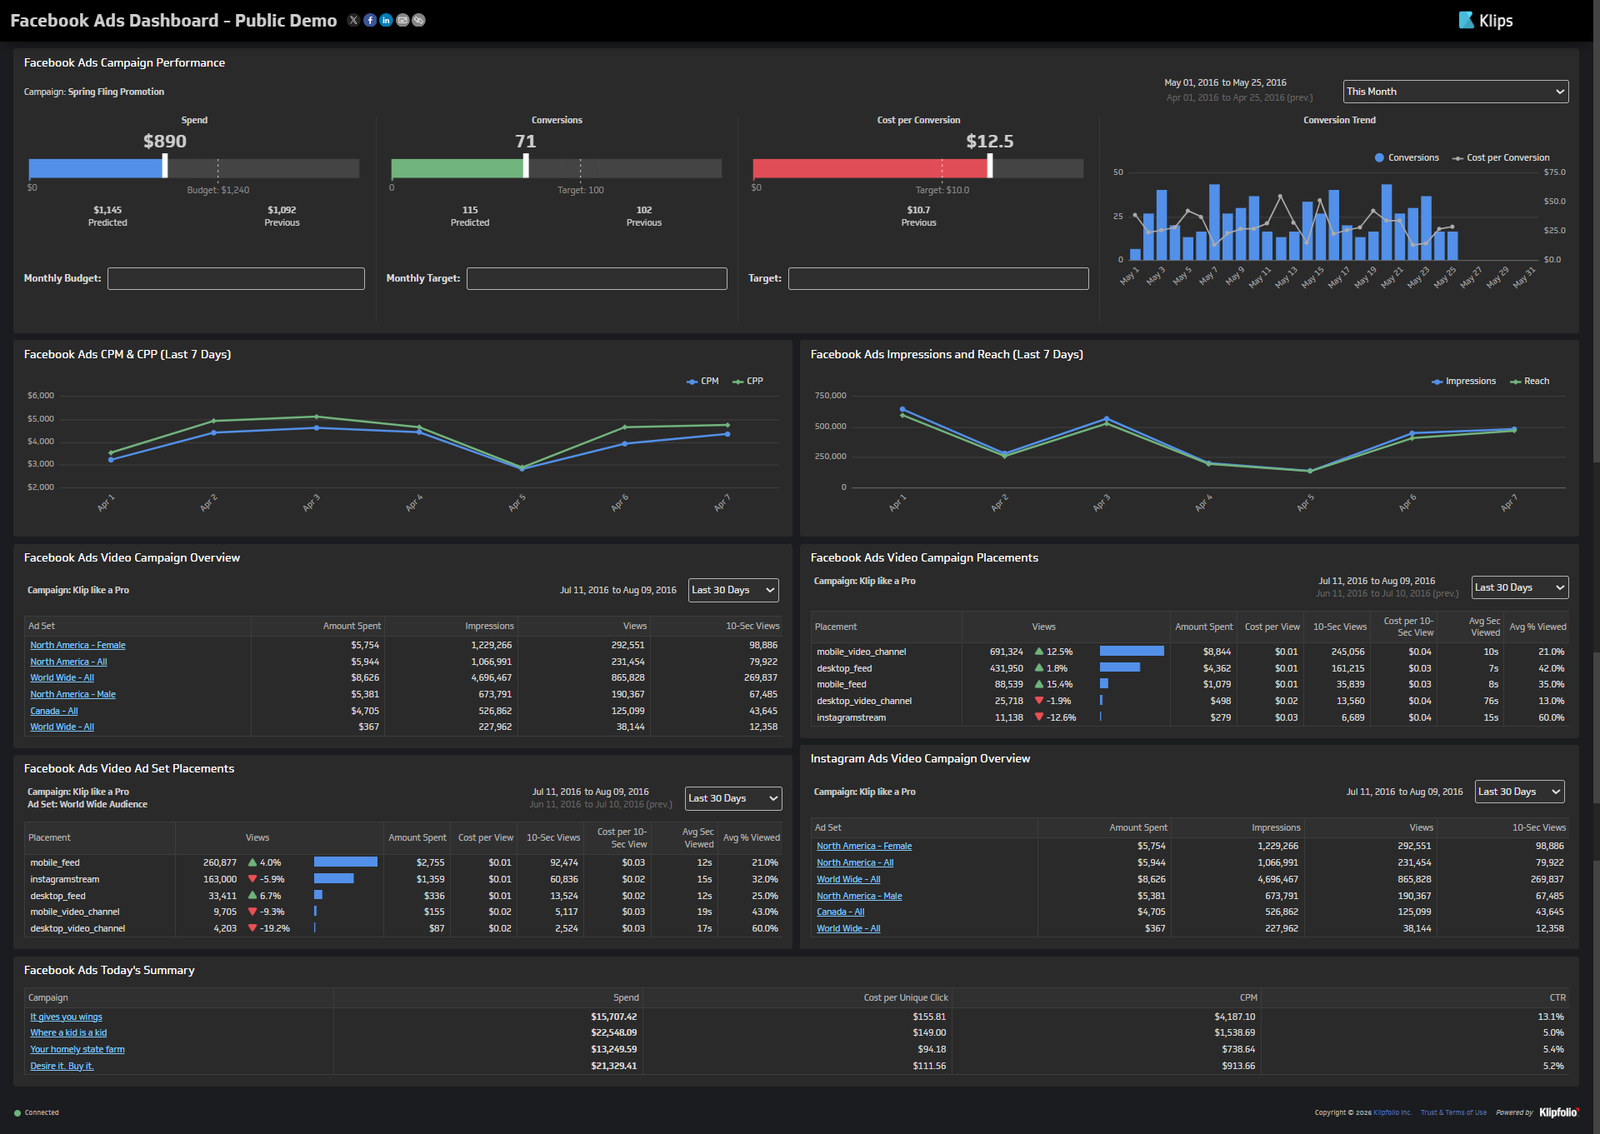This screenshot has height=1134, width=1600.
Task: Open the 'Desire it. Buy it.' campaign
Action: pyautogui.click(x=62, y=1066)
